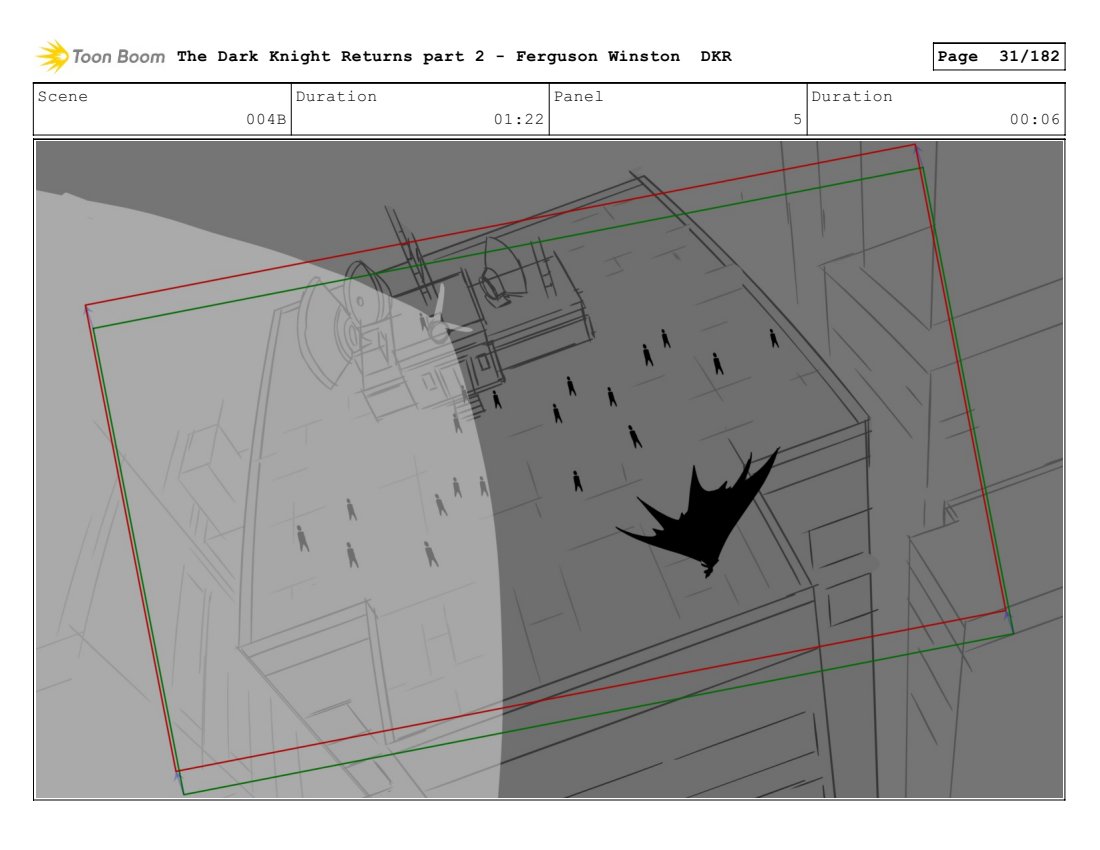The width and height of the screenshot is (1100, 850).
Task: Select the title text 'The Dark Knight Returns part 2'
Action: [330, 57]
